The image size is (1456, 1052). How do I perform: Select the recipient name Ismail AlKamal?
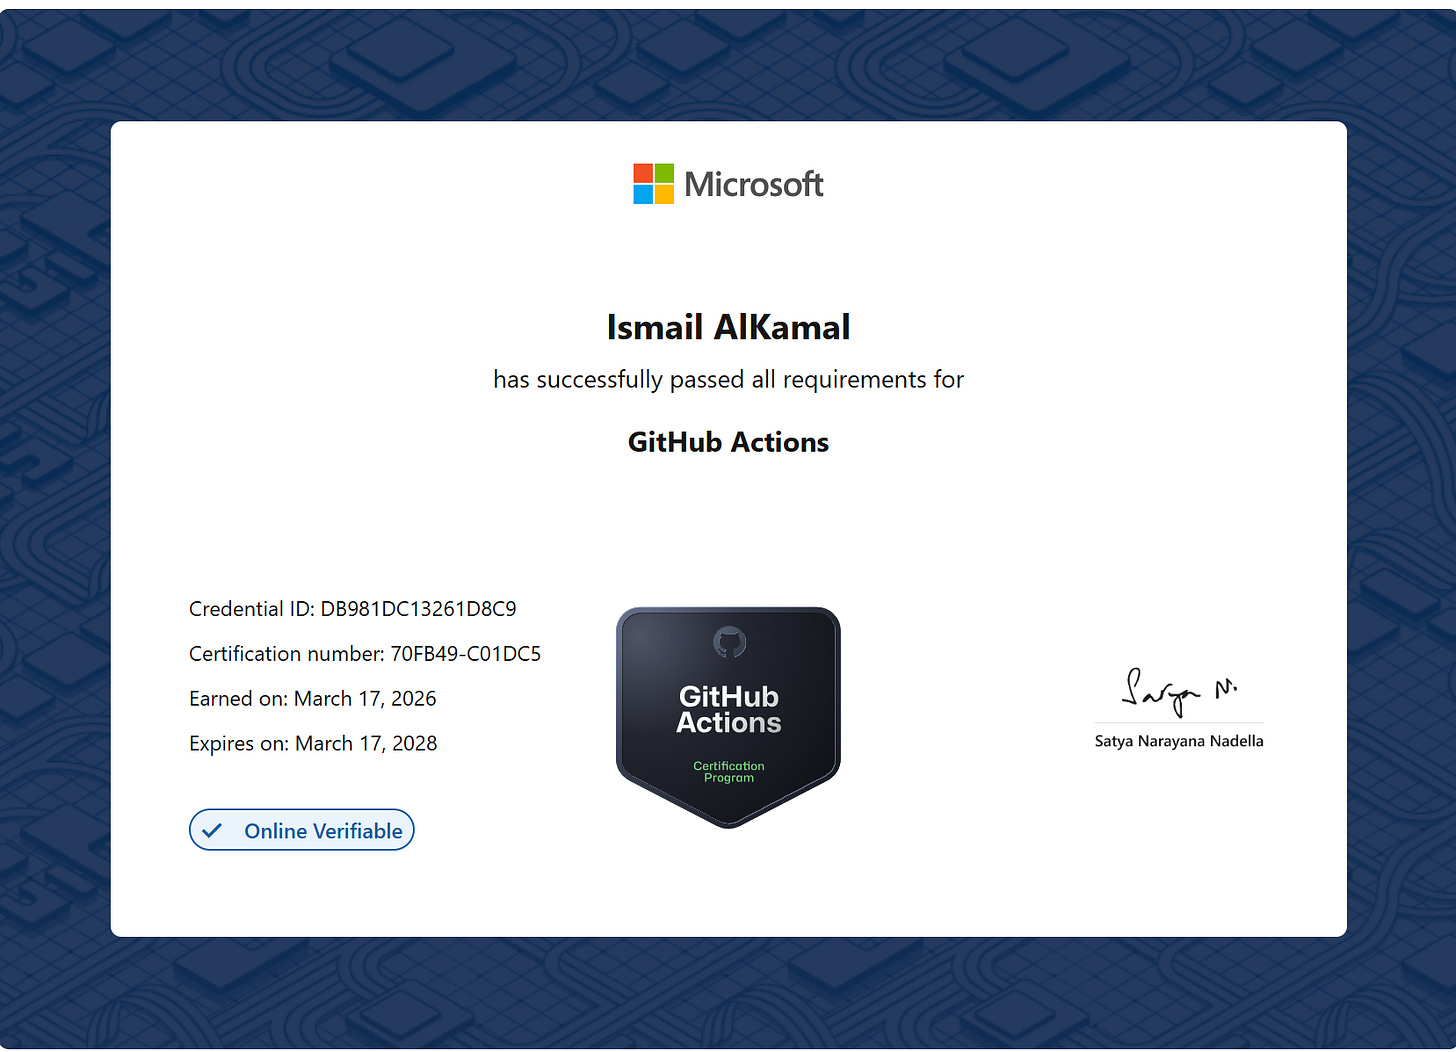[x=728, y=327]
